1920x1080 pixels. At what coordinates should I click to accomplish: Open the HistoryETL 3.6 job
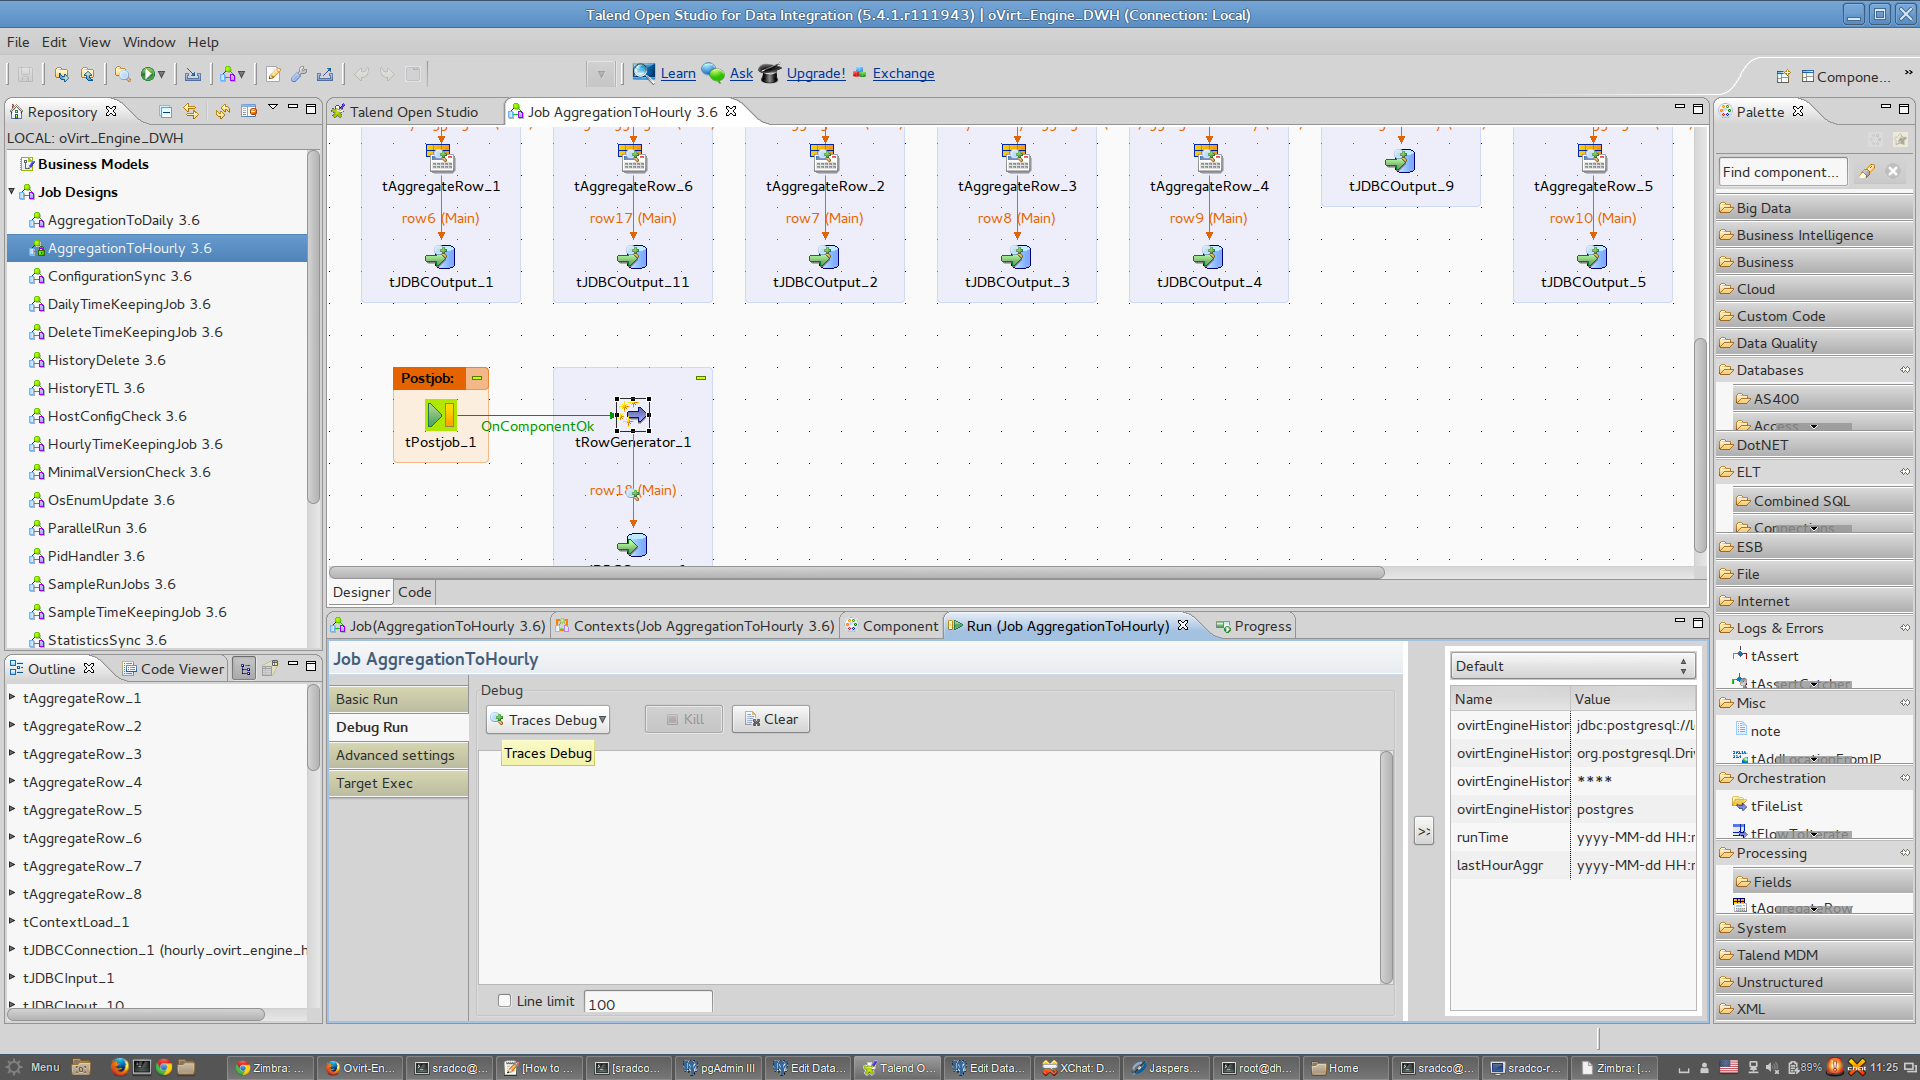tap(96, 388)
